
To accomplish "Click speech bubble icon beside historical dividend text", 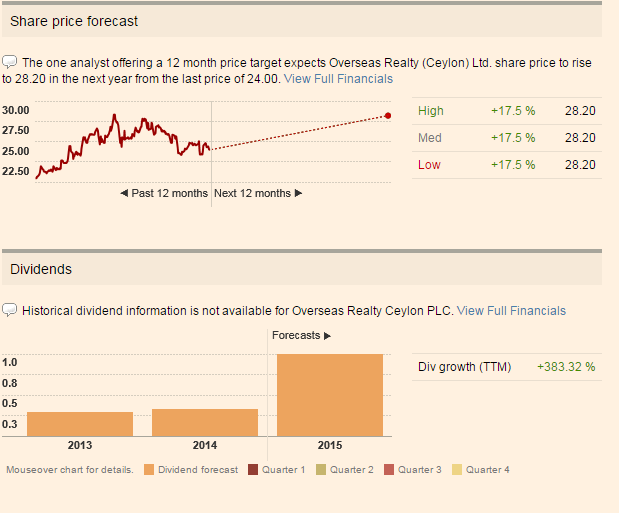I will click(x=9, y=310).
